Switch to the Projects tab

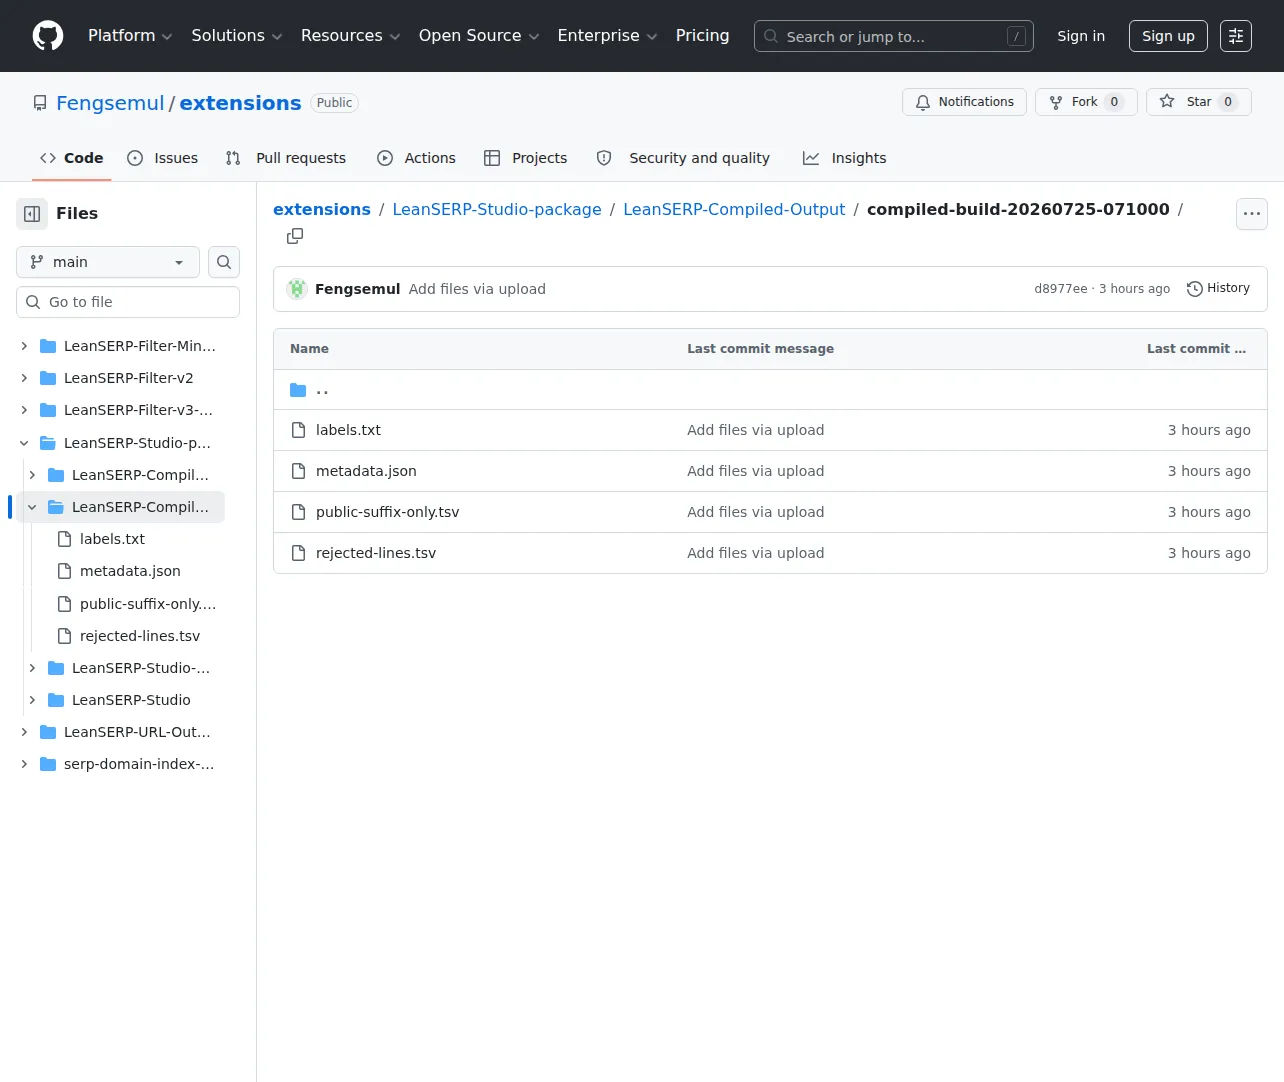pyautogui.click(x=525, y=158)
